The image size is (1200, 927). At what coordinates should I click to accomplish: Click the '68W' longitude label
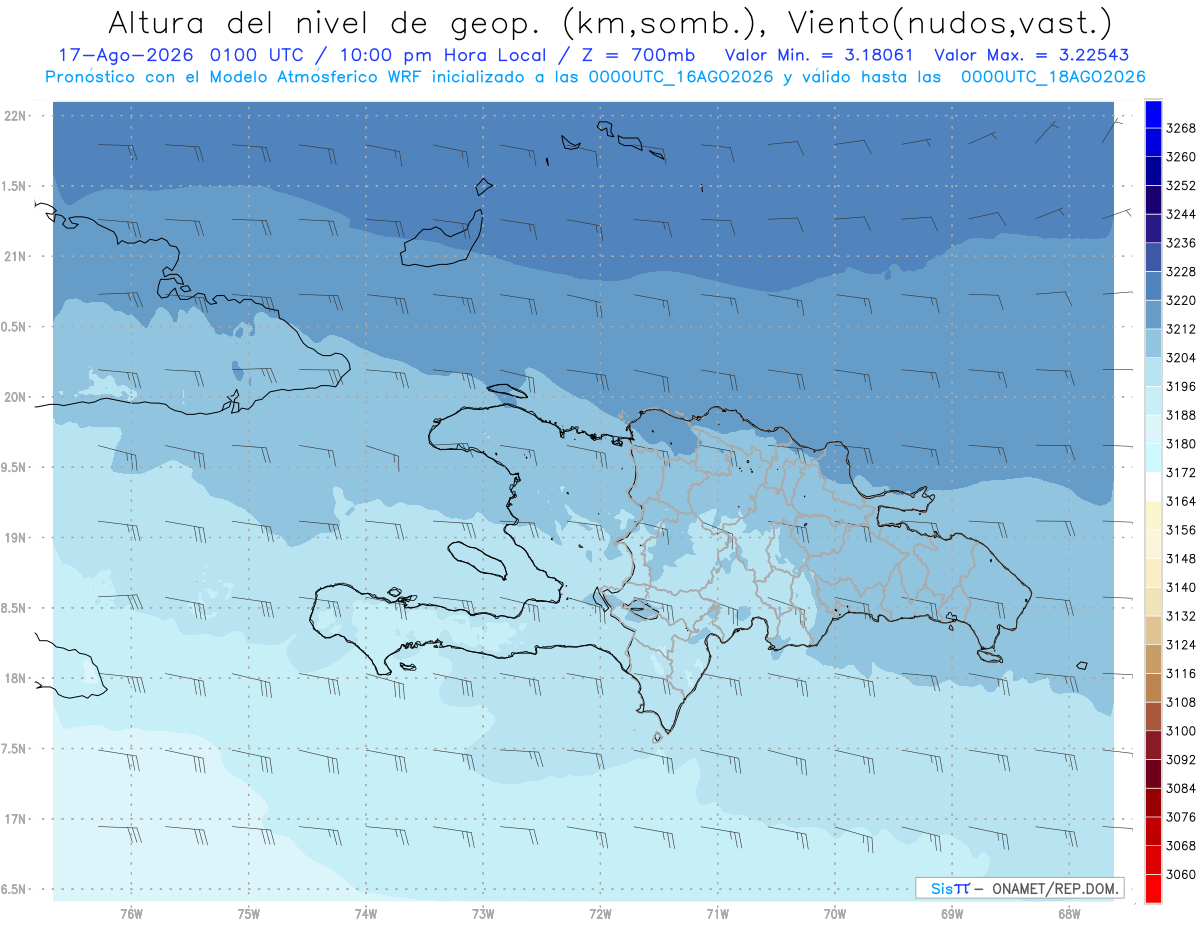(x=1069, y=914)
